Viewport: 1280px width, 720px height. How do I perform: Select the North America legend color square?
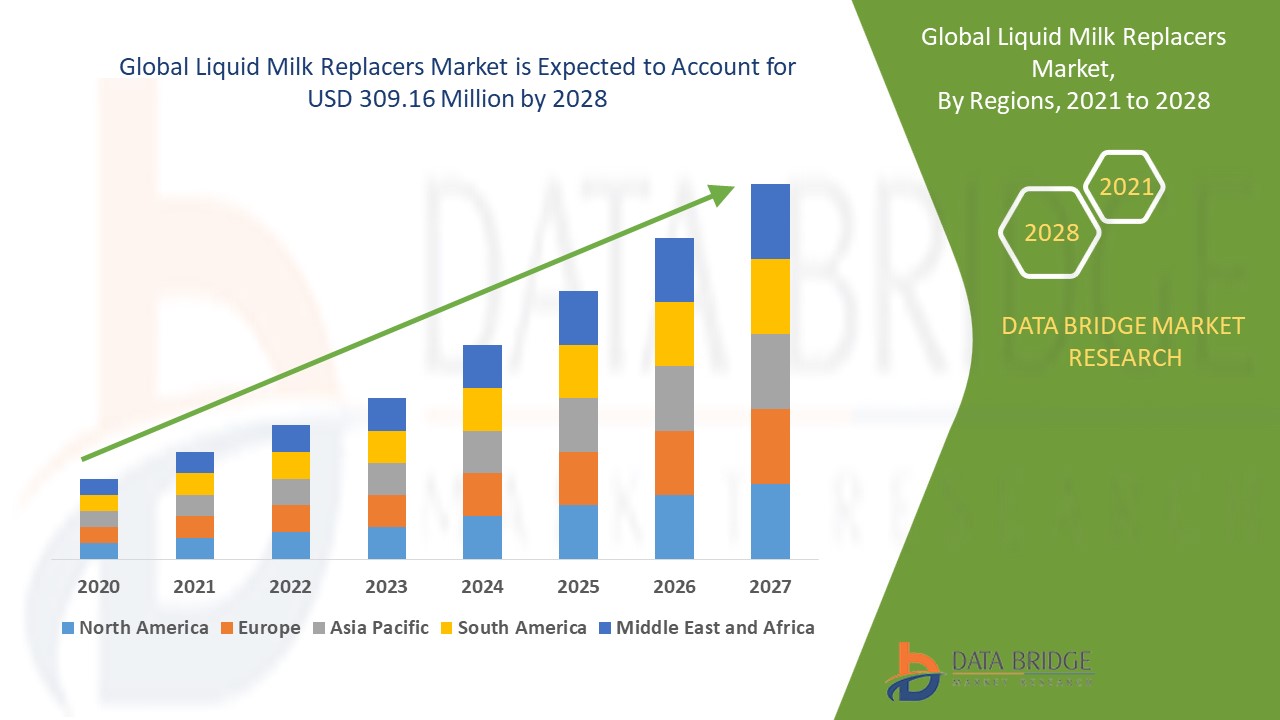(67, 628)
